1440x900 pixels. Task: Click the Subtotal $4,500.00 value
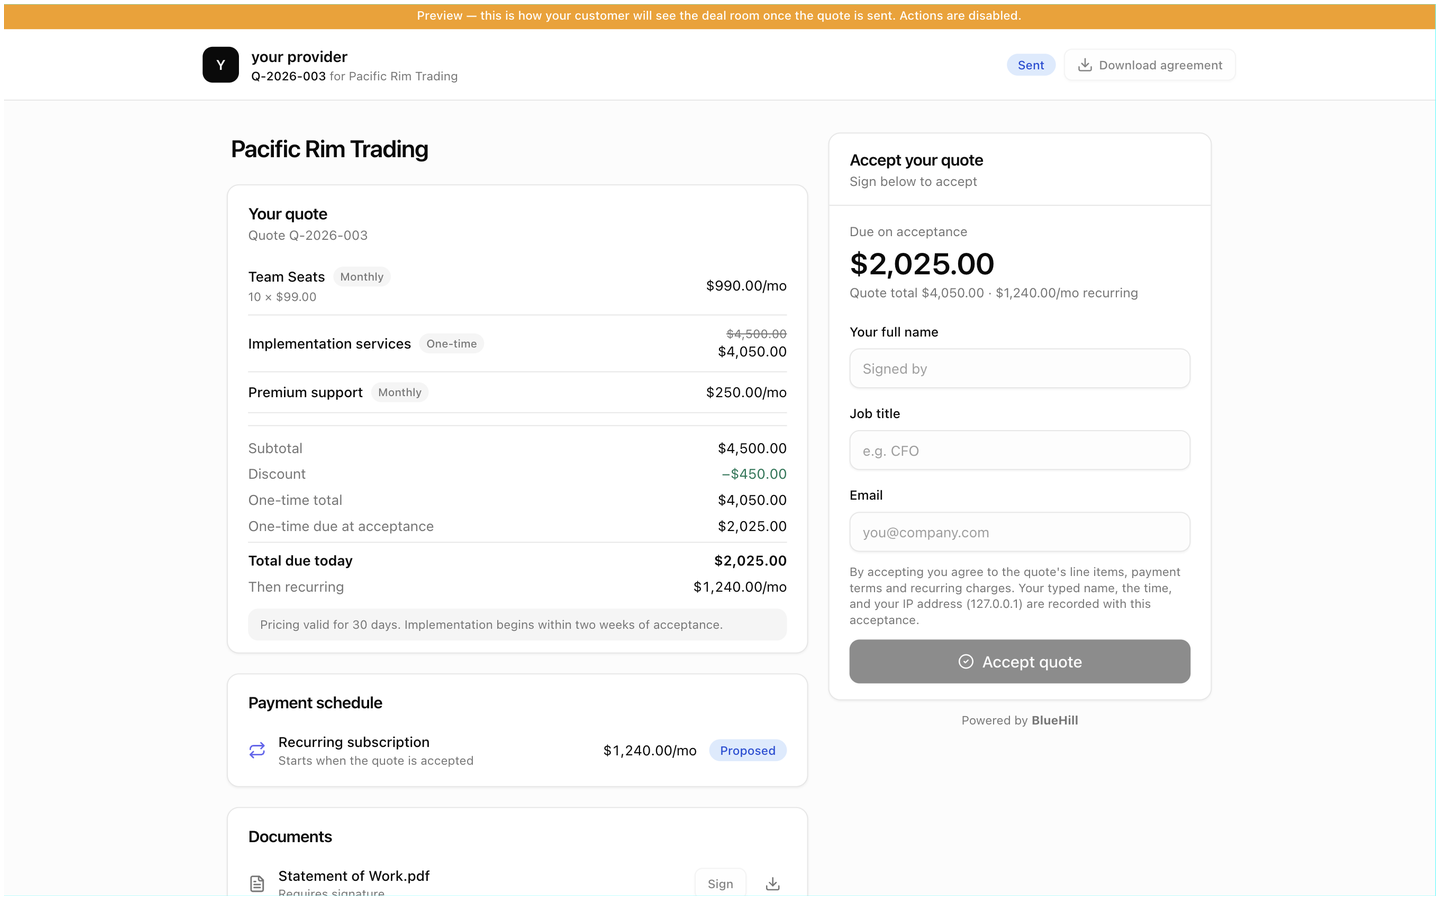coord(752,449)
